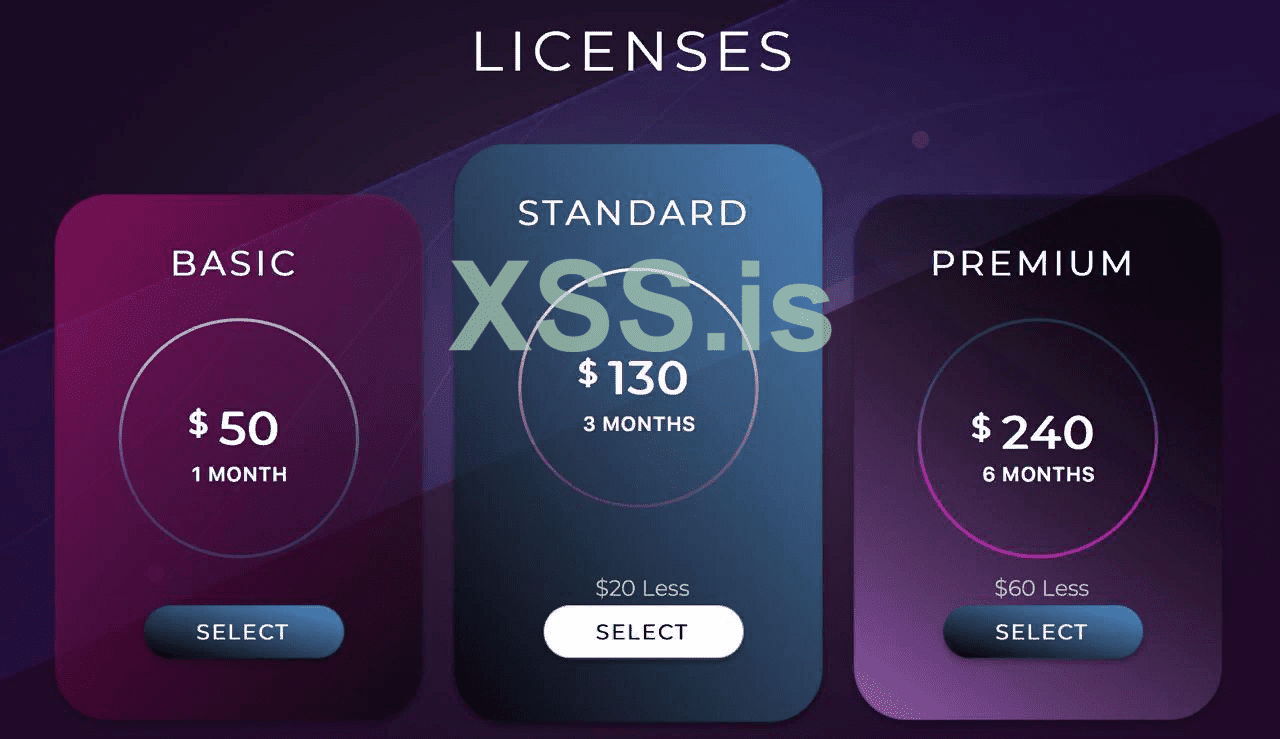Screen dimensions: 1280x739
Task: Click the SELECT button on the Basic plan
Action: 243,632
